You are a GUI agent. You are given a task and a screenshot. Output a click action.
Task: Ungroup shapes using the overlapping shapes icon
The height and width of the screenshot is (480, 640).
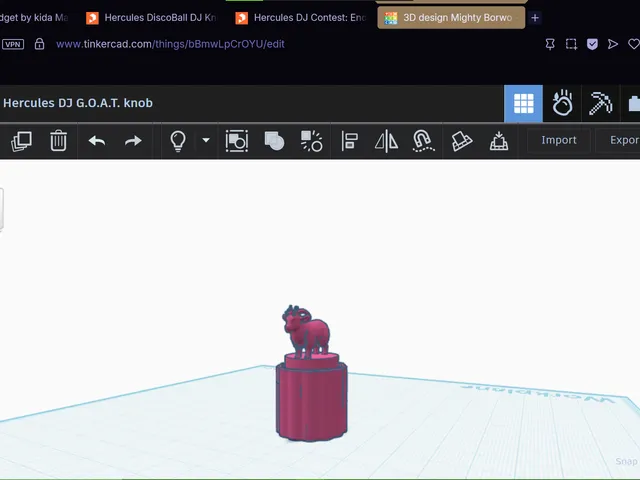pyautogui.click(x=274, y=141)
